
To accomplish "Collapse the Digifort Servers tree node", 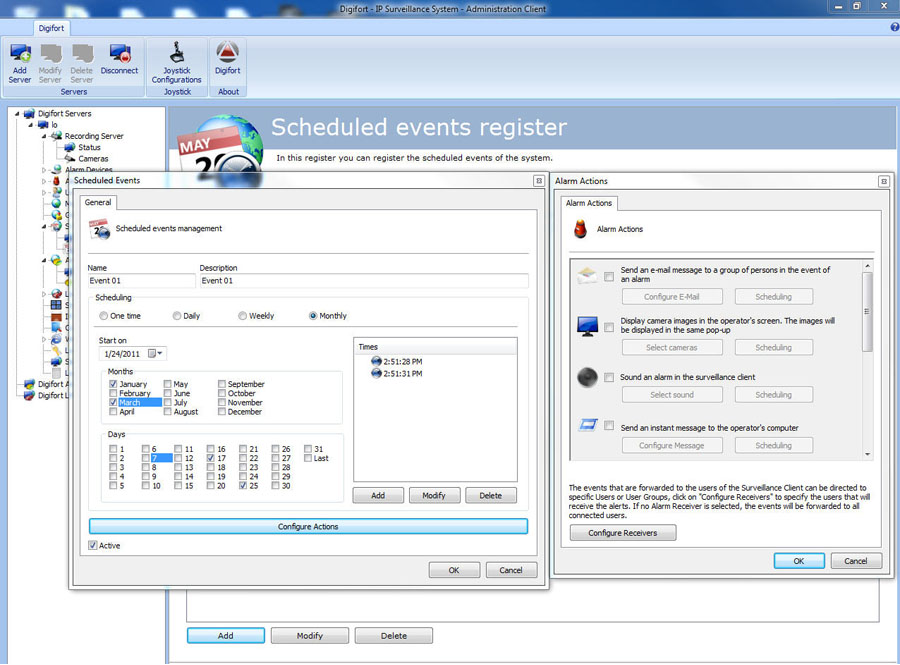I will click(x=17, y=114).
